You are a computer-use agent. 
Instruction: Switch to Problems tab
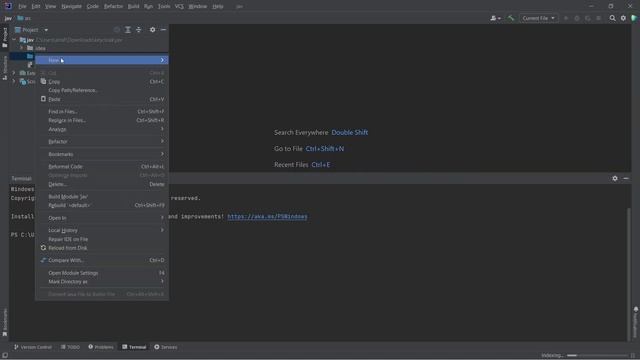(x=101, y=347)
